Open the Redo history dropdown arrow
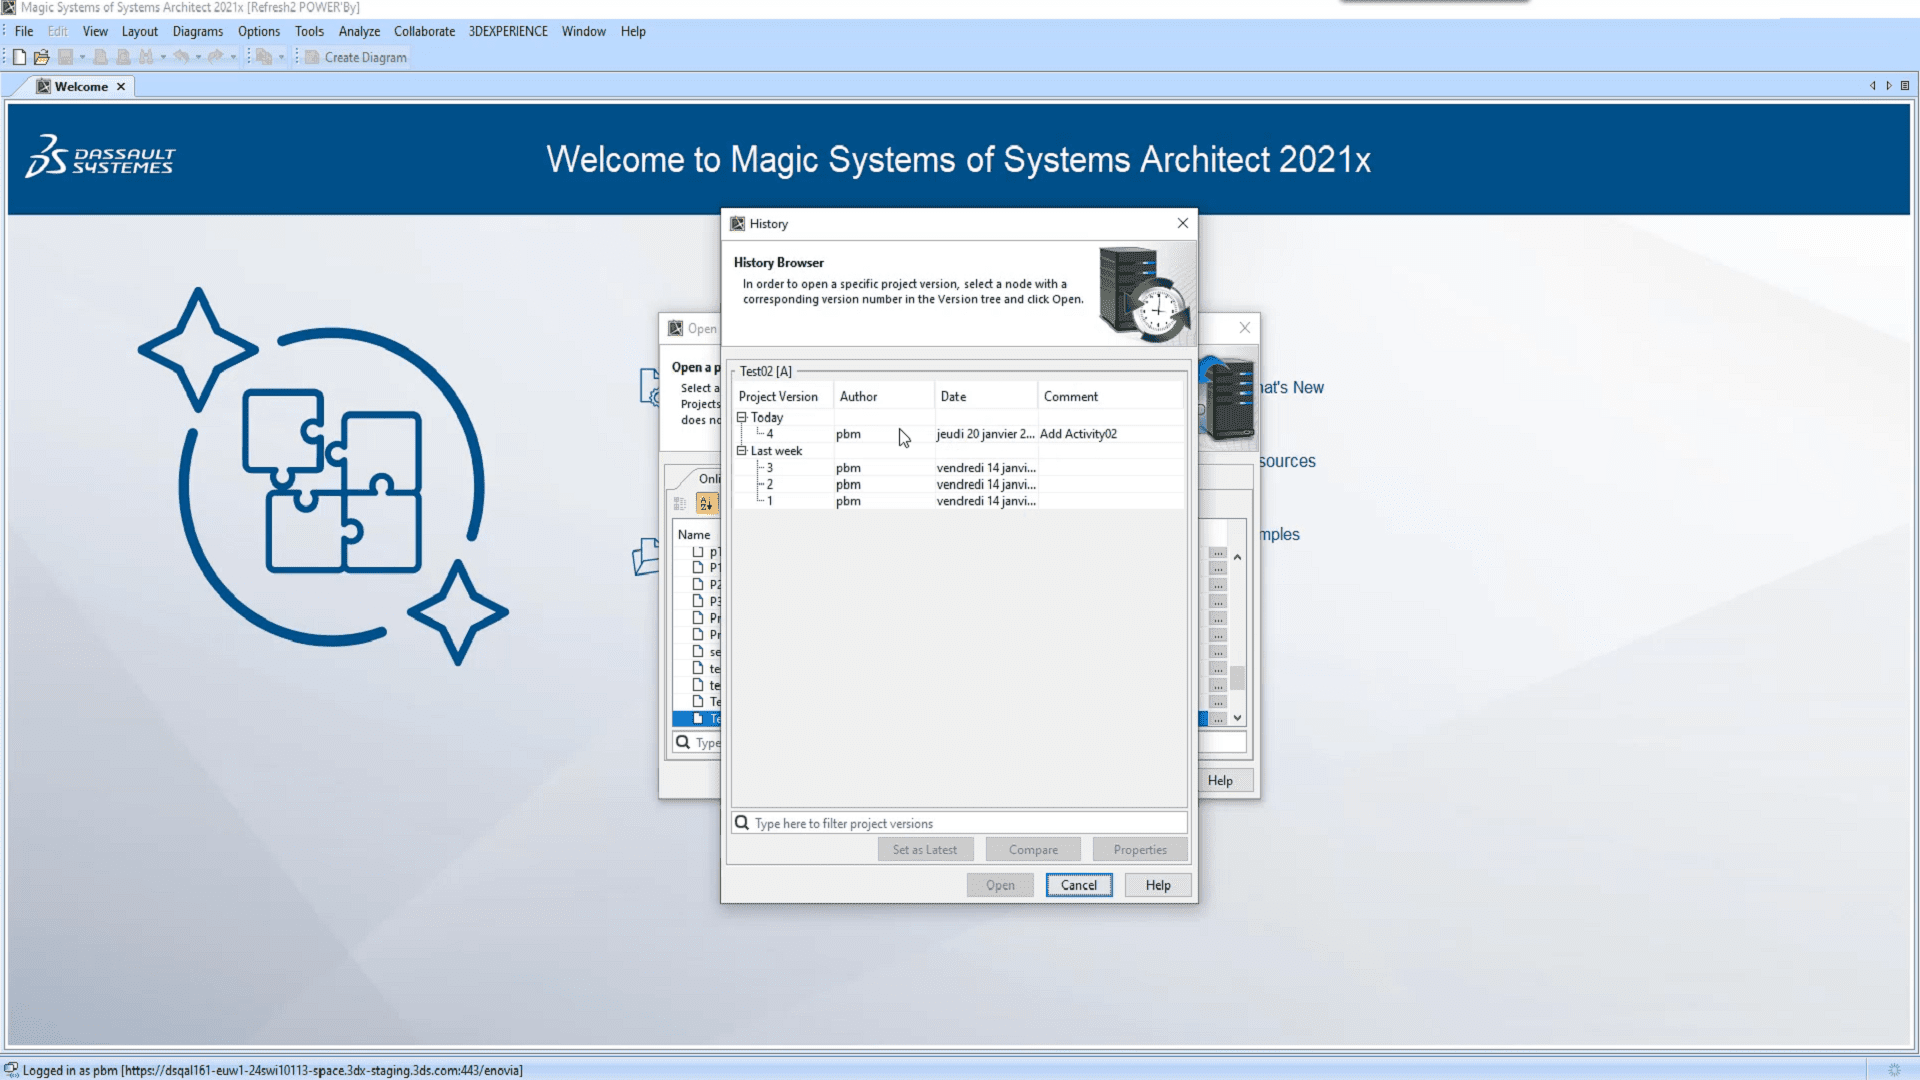Viewport: 1920px width, 1080px height. (x=233, y=57)
